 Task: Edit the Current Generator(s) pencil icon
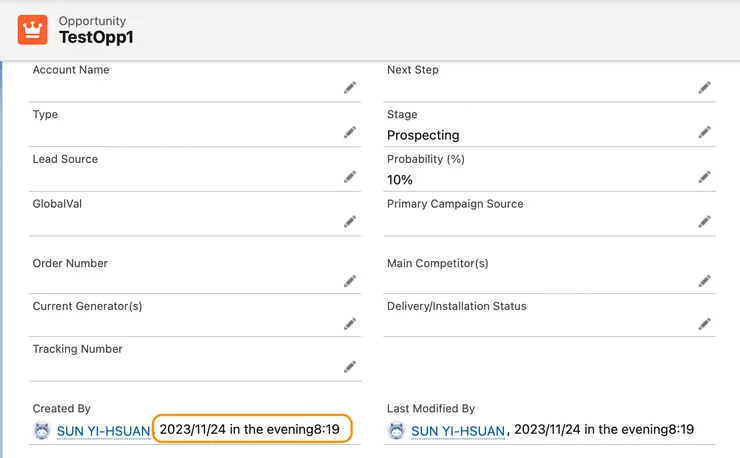(350, 324)
